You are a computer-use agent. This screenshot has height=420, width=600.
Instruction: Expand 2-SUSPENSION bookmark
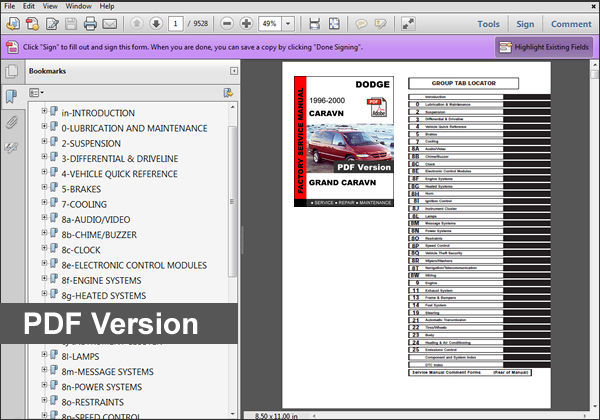pyautogui.click(x=44, y=141)
